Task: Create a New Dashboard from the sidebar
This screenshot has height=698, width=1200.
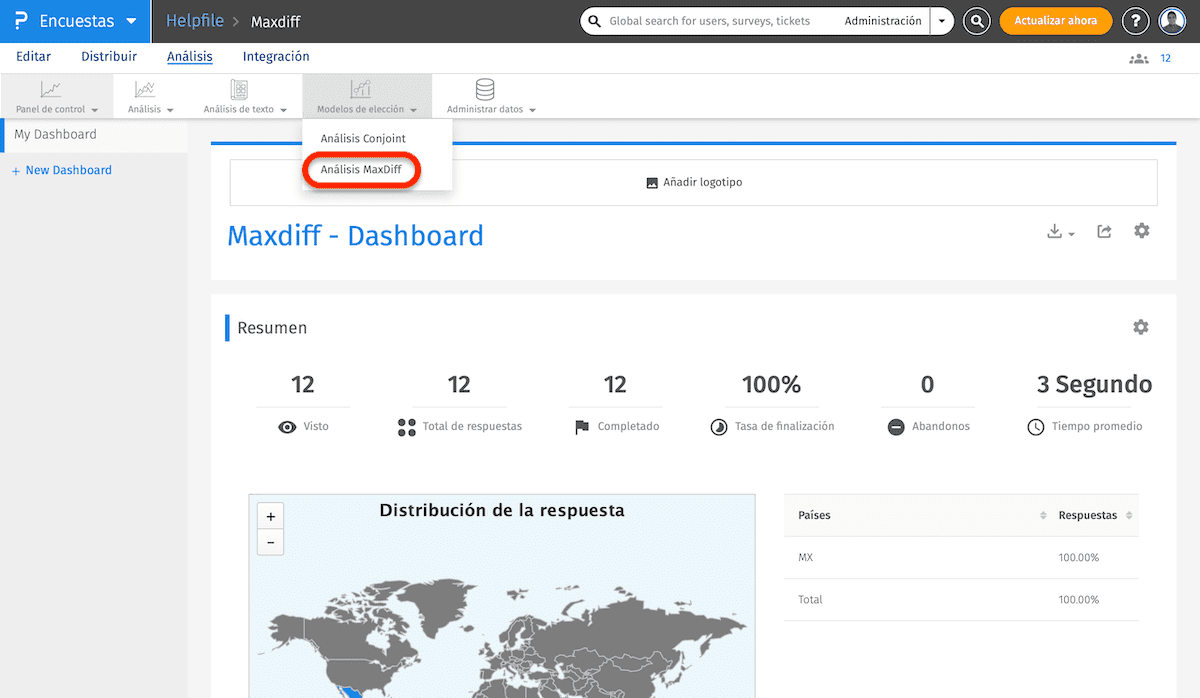Action: coord(62,170)
